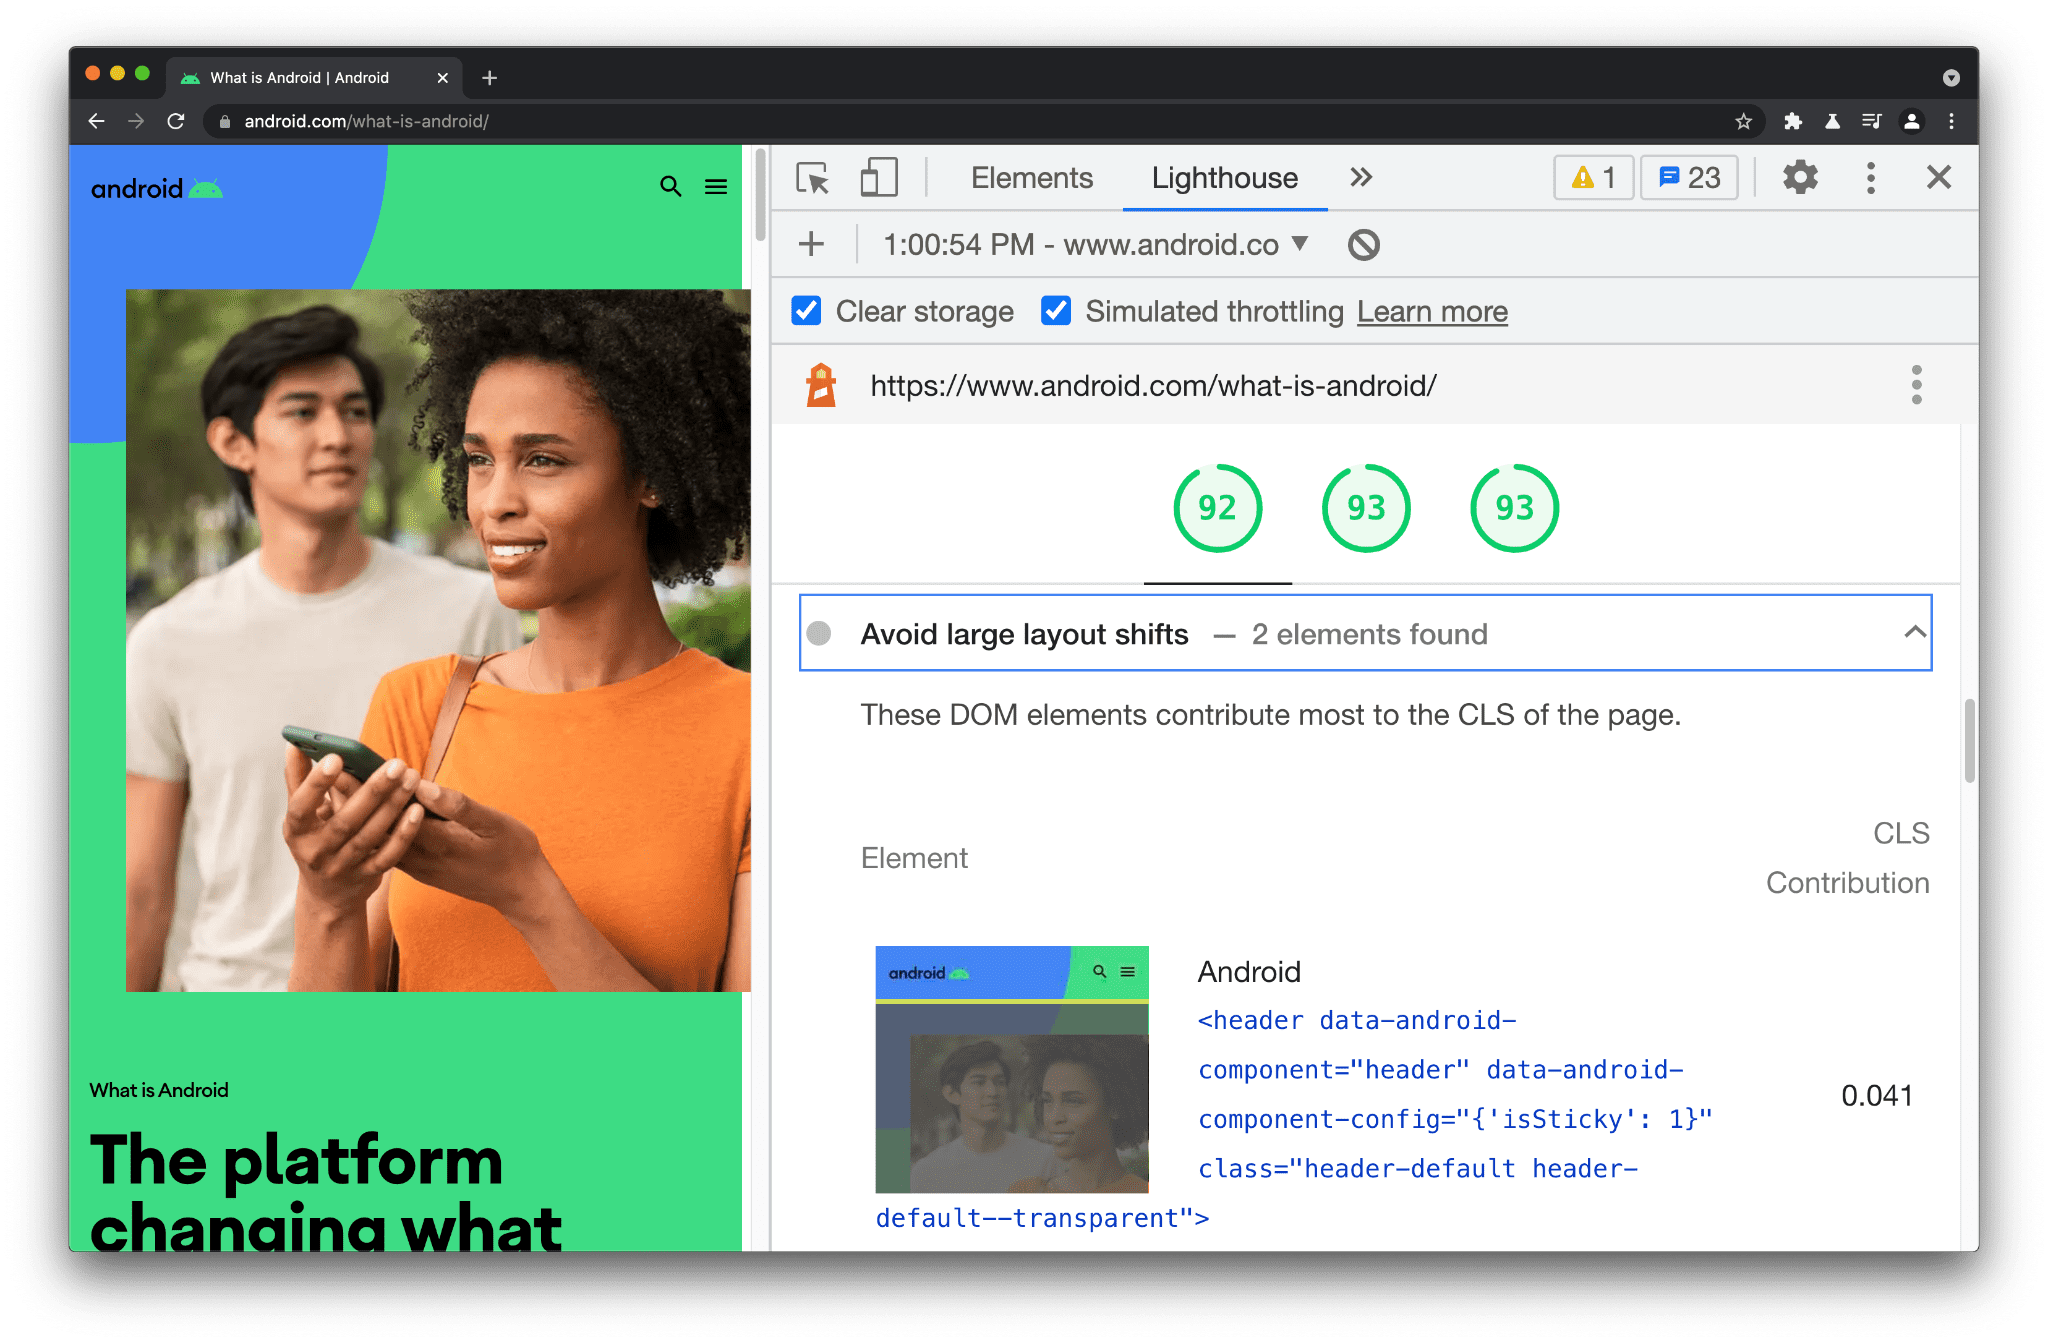2048x1343 pixels.
Task: Click the DevTools close X button
Action: click(x=1939, y=177)
